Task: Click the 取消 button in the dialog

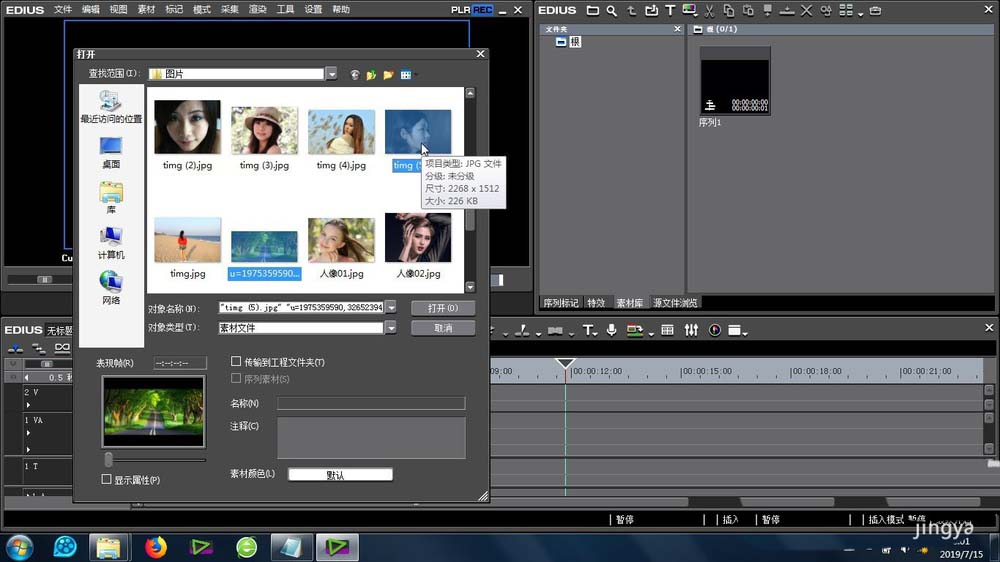Action: point(442,328)
